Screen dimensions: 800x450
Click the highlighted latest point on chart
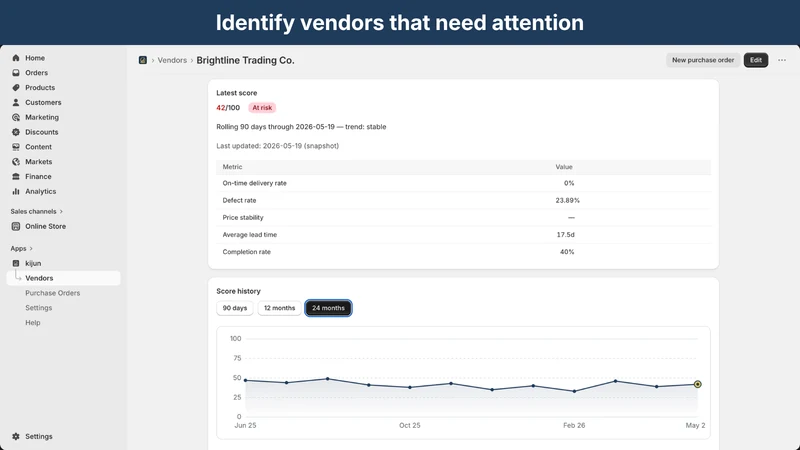pyautogui.click(x=697, y=384)
